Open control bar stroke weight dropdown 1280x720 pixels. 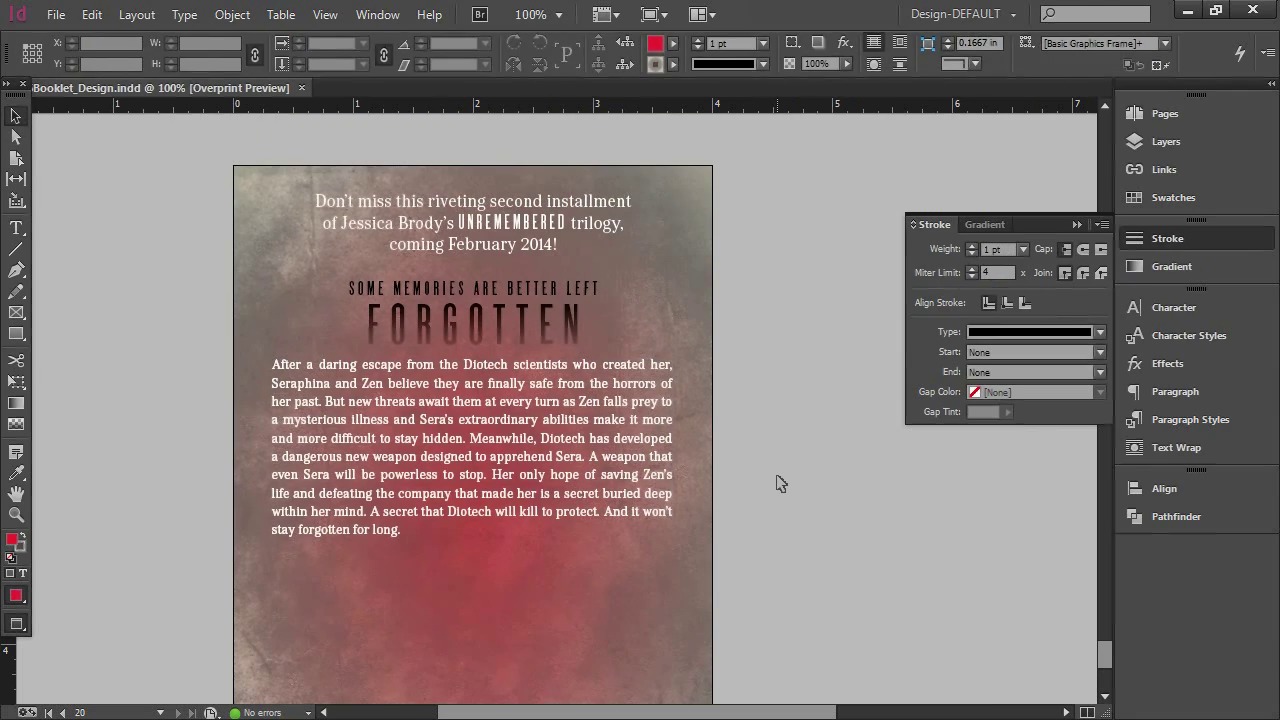pyautogui.click(x=763, y=44)
